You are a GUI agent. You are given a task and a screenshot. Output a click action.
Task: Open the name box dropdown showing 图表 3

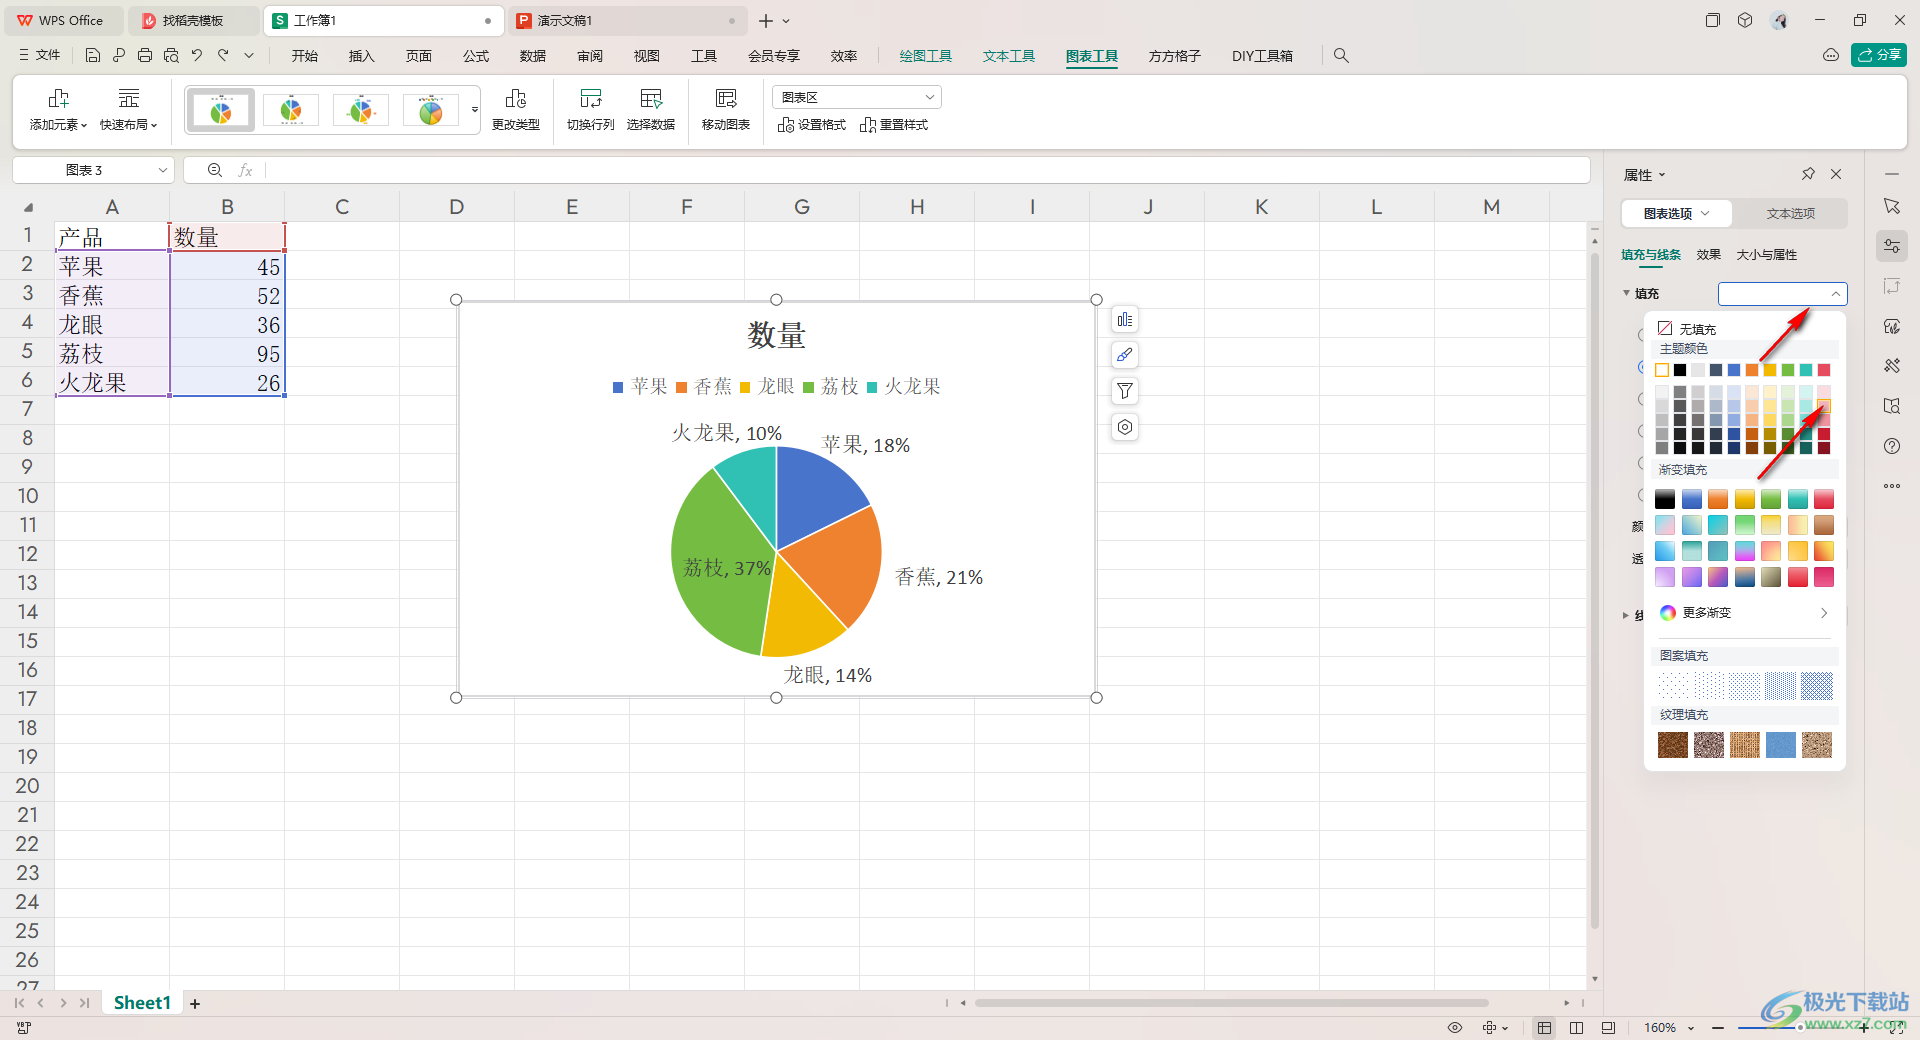(x=163, y=171)
